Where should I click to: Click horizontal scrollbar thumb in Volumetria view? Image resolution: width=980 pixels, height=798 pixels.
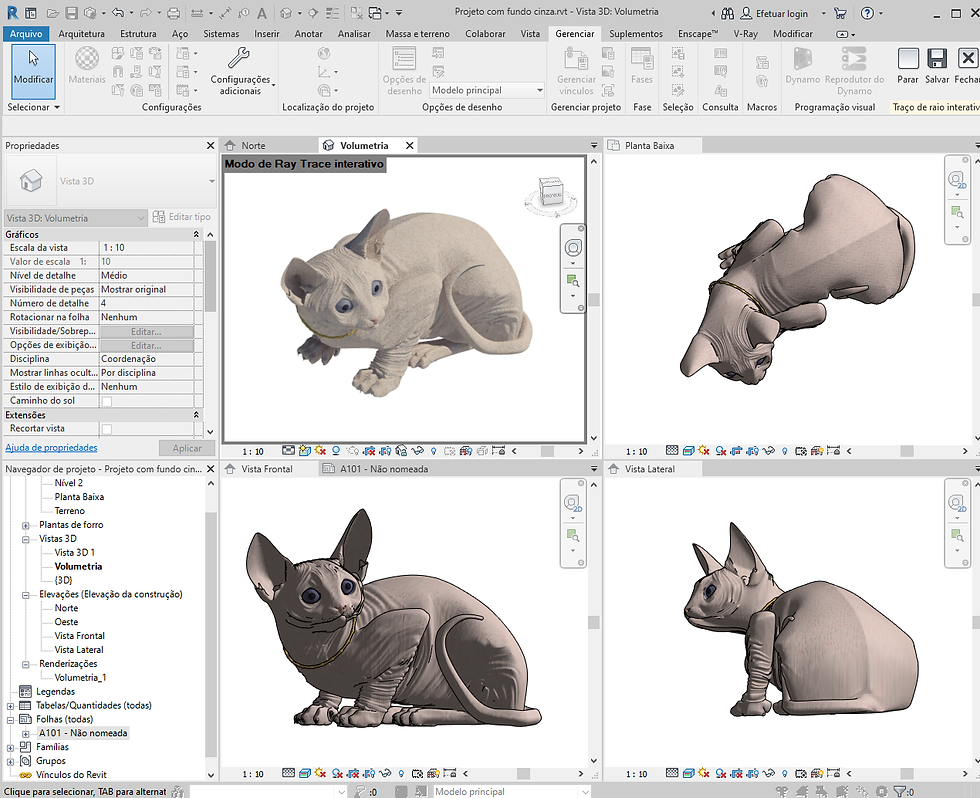(547, 451)
